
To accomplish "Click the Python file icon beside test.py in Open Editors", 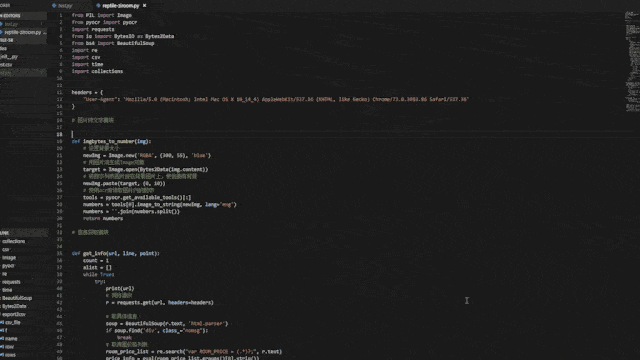I will 1,24.
